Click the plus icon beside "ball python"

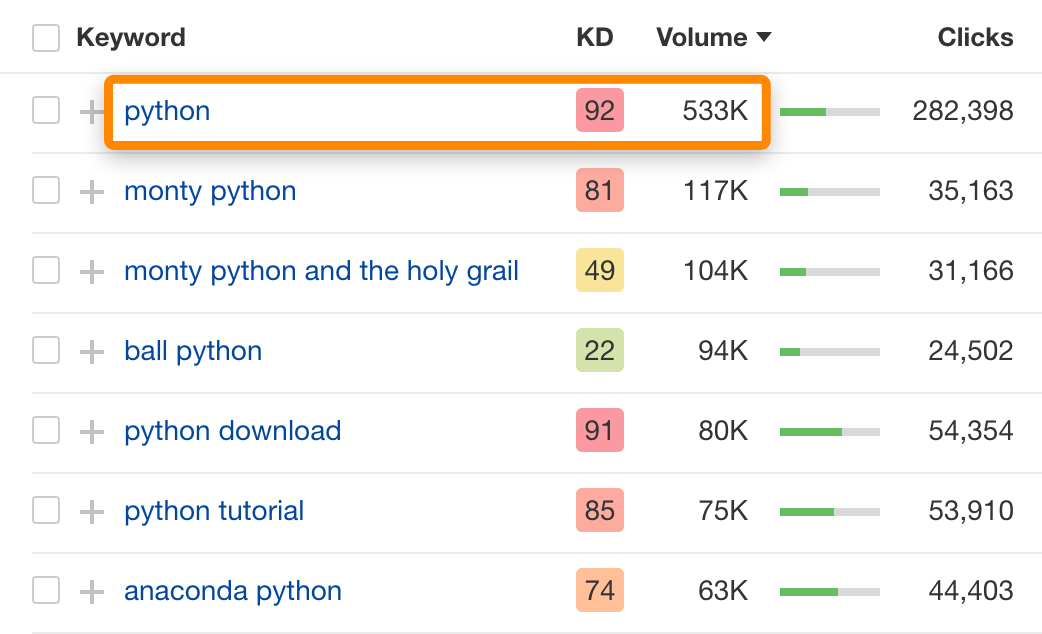click(x=91, y=350)
